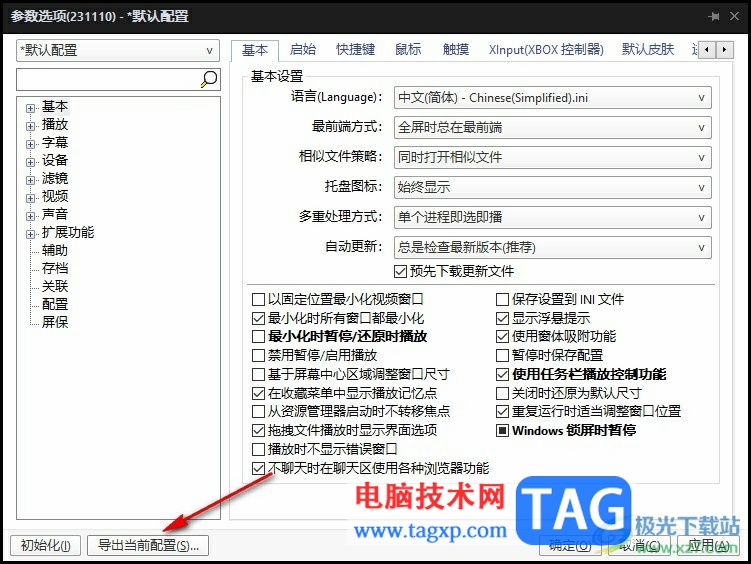Expand the 播放 tree node

(31, 126)
